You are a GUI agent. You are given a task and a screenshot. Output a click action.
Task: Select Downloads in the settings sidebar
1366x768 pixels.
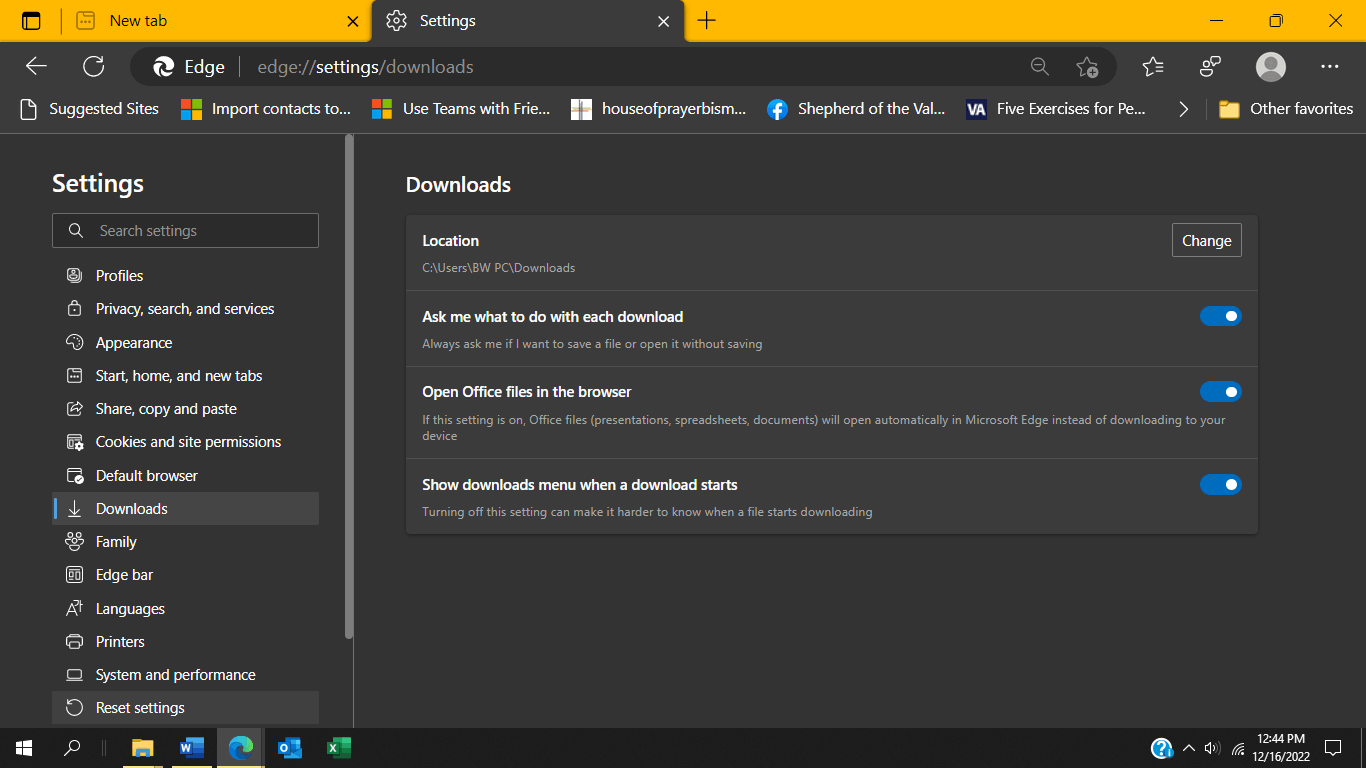pos(185,508)
